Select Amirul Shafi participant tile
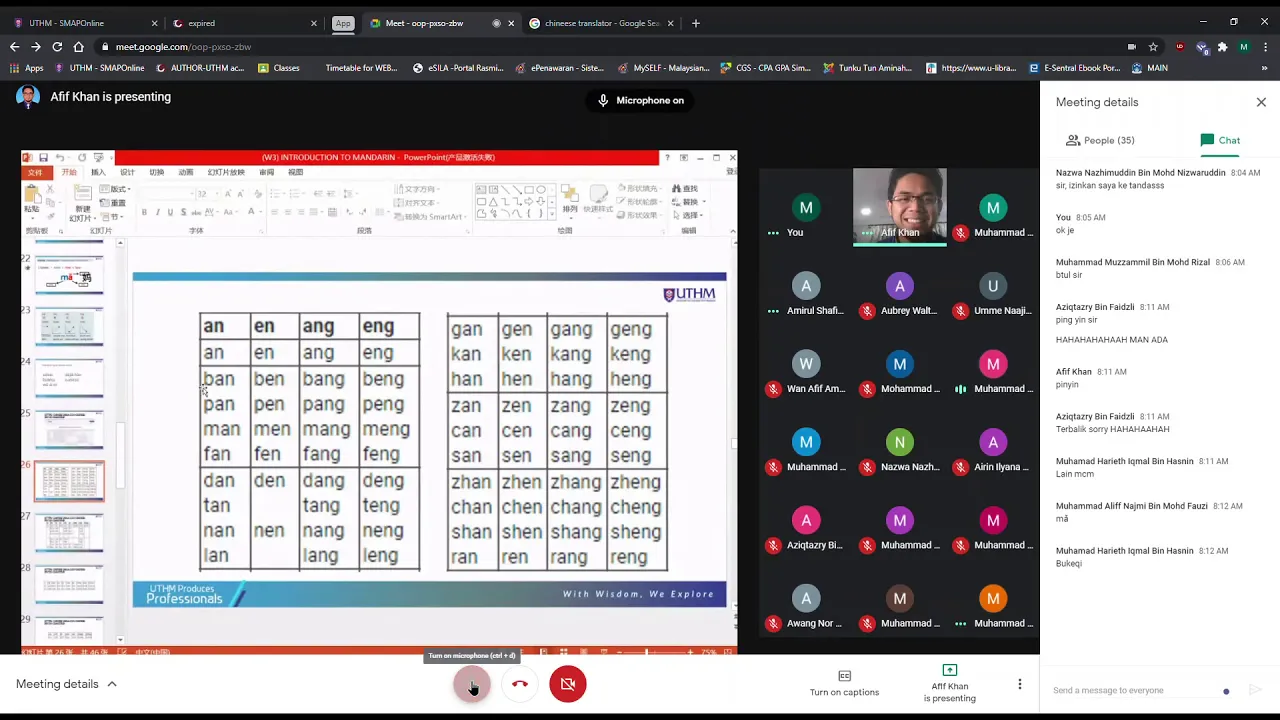1280x720 pixels. [x=806, y=297]
